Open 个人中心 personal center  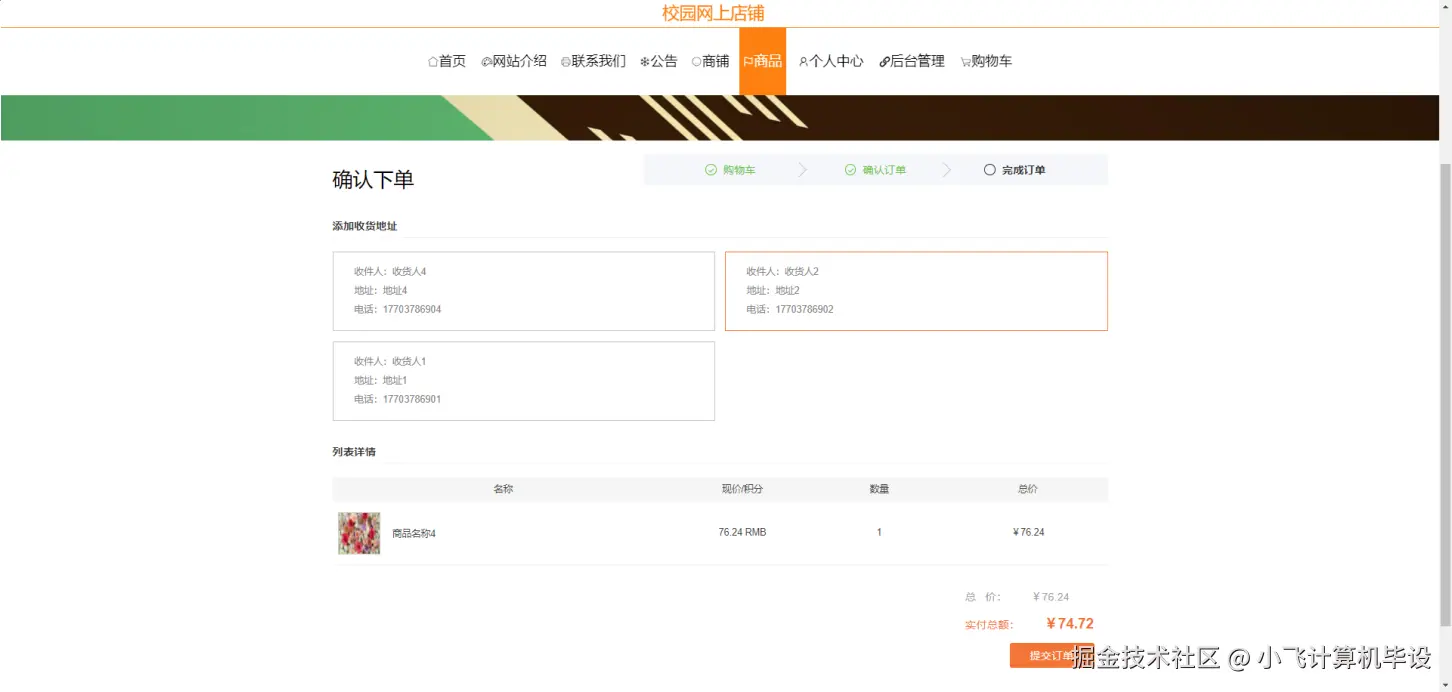coord(831,61)
